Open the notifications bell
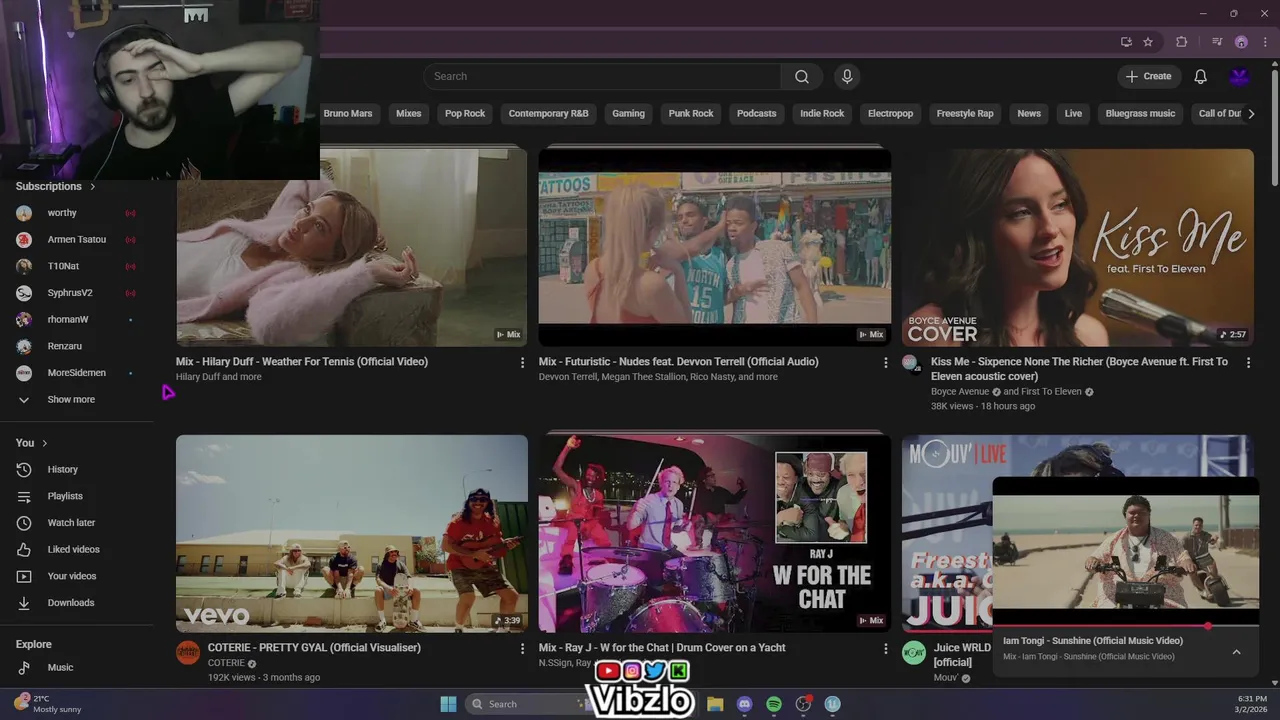 [x=1201, y=76]
